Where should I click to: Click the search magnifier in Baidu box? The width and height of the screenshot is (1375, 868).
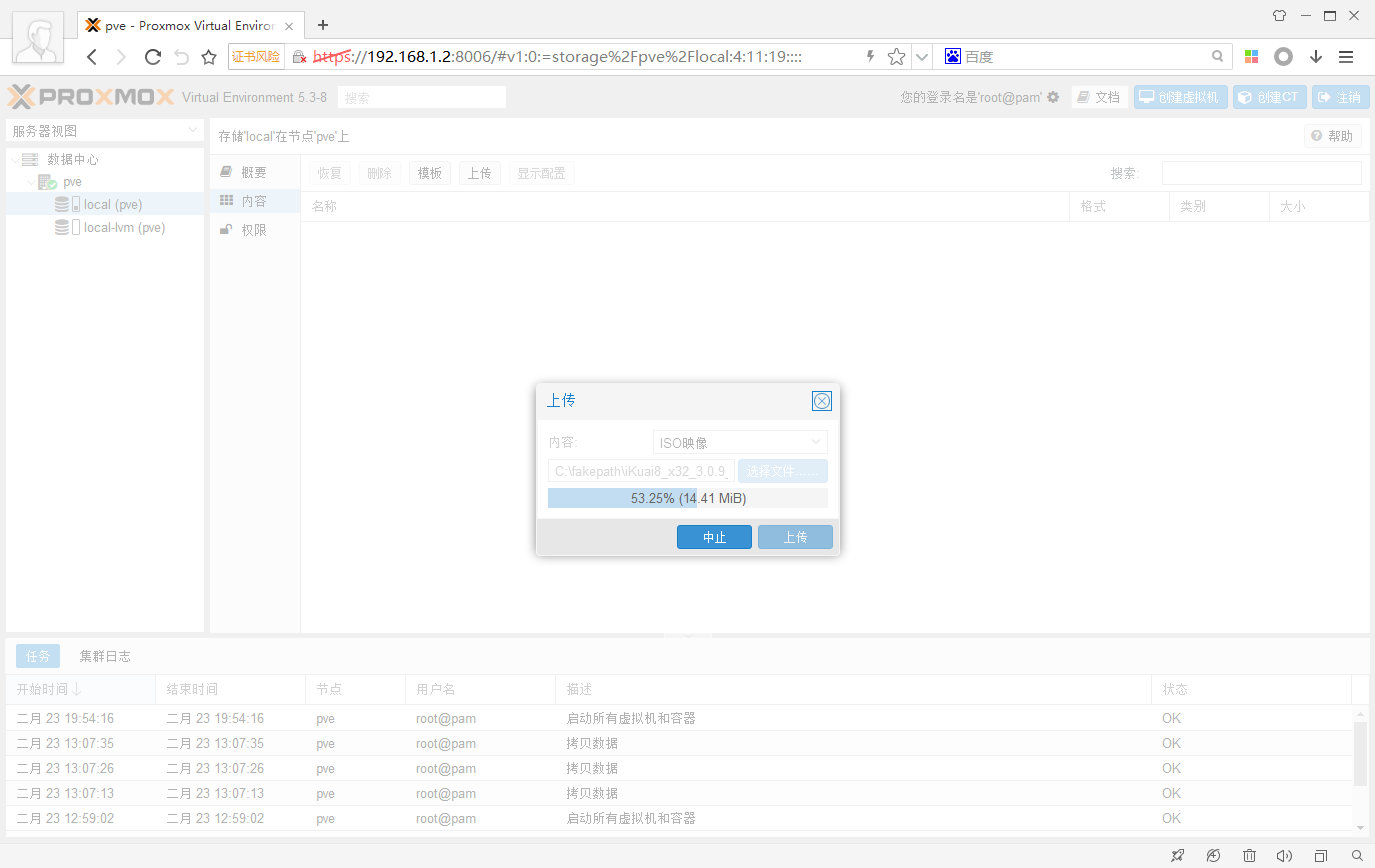(x=1217, y=57)
